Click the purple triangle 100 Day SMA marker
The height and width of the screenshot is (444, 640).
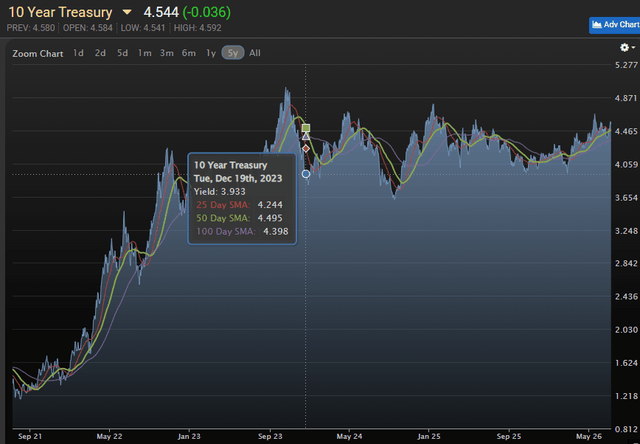tap(306, 136)
